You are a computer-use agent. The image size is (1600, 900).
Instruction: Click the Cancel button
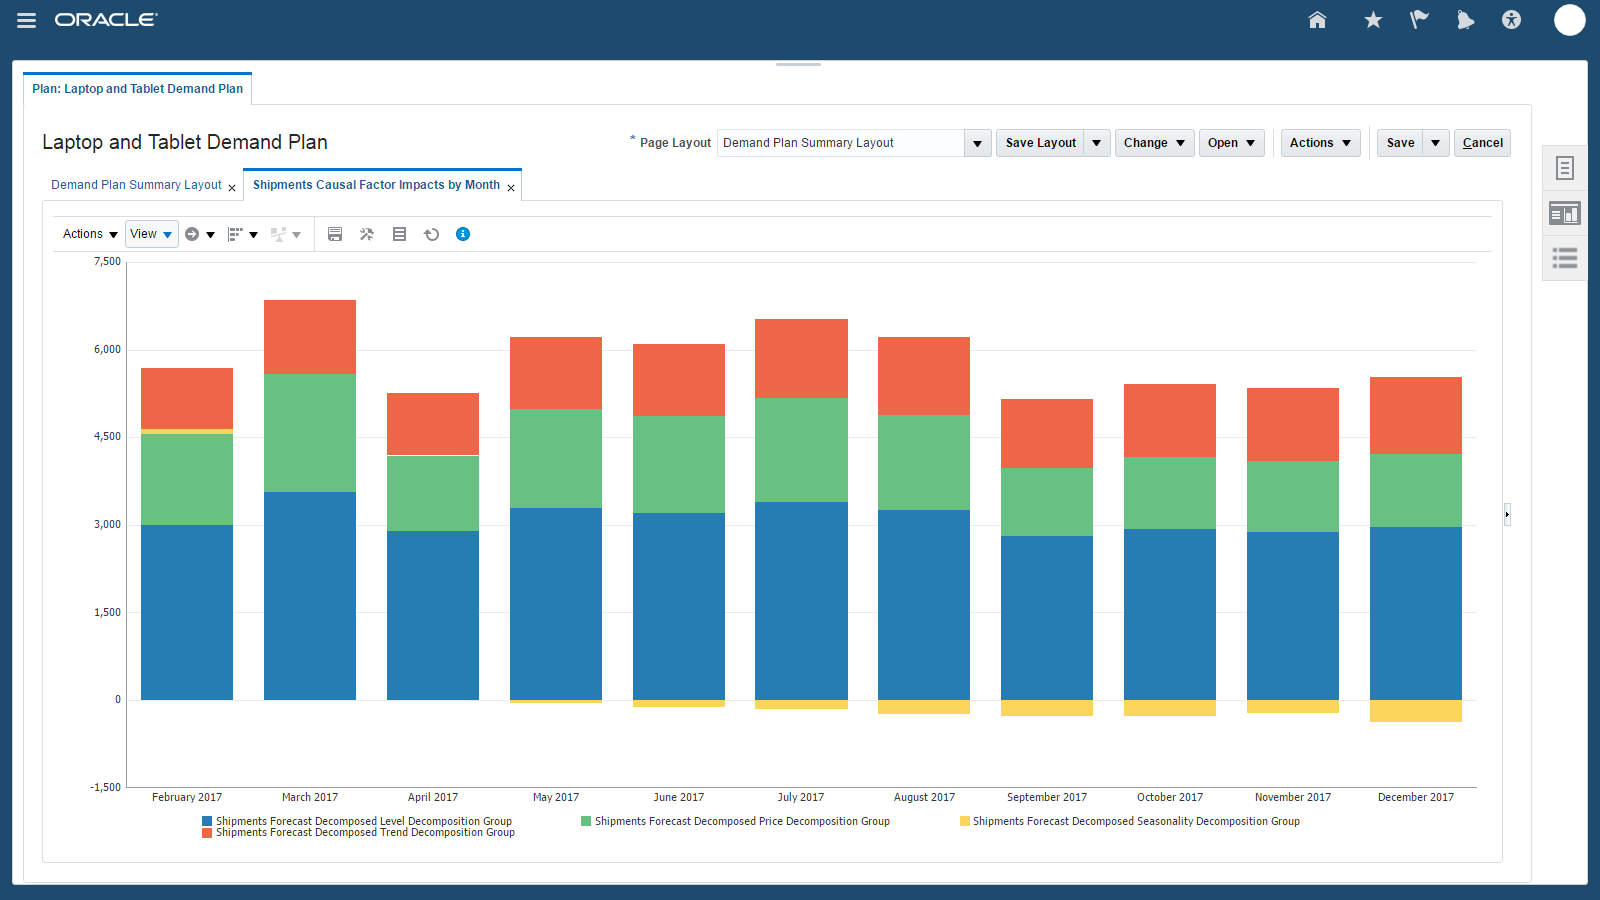pyautogui.click(x=1482, y=143)
